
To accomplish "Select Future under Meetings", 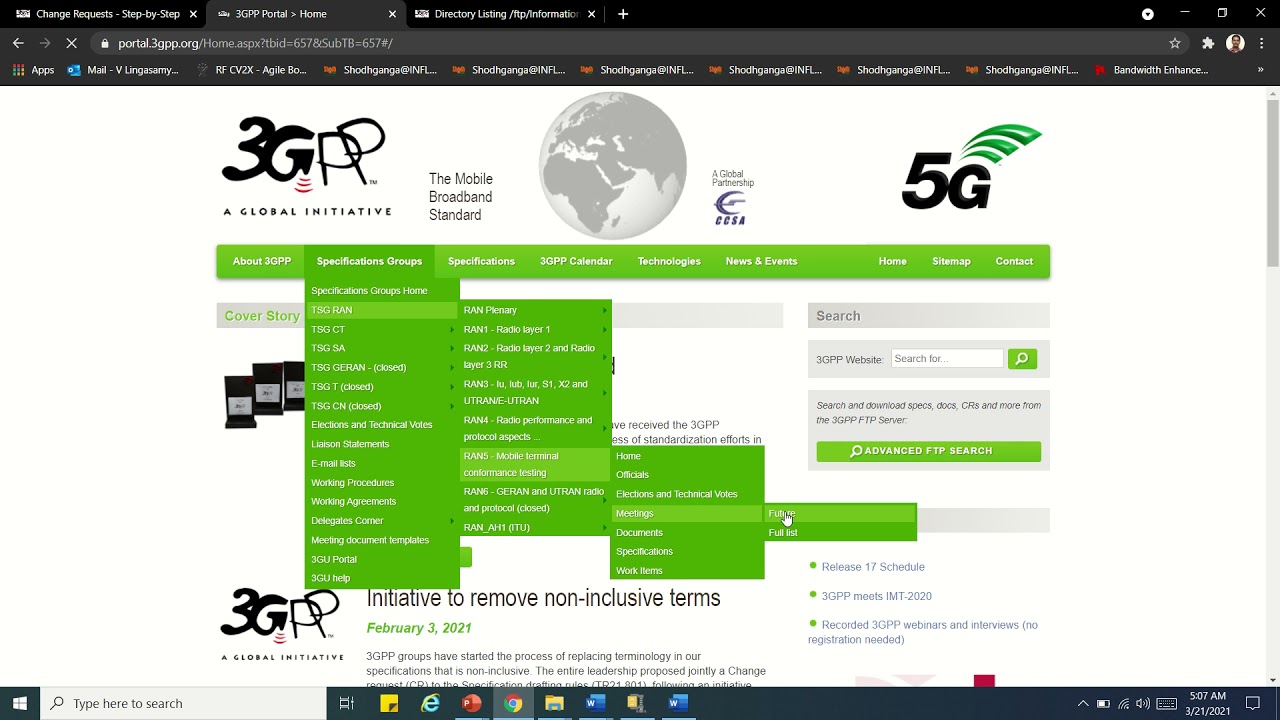I will click(x=840, y=514).
